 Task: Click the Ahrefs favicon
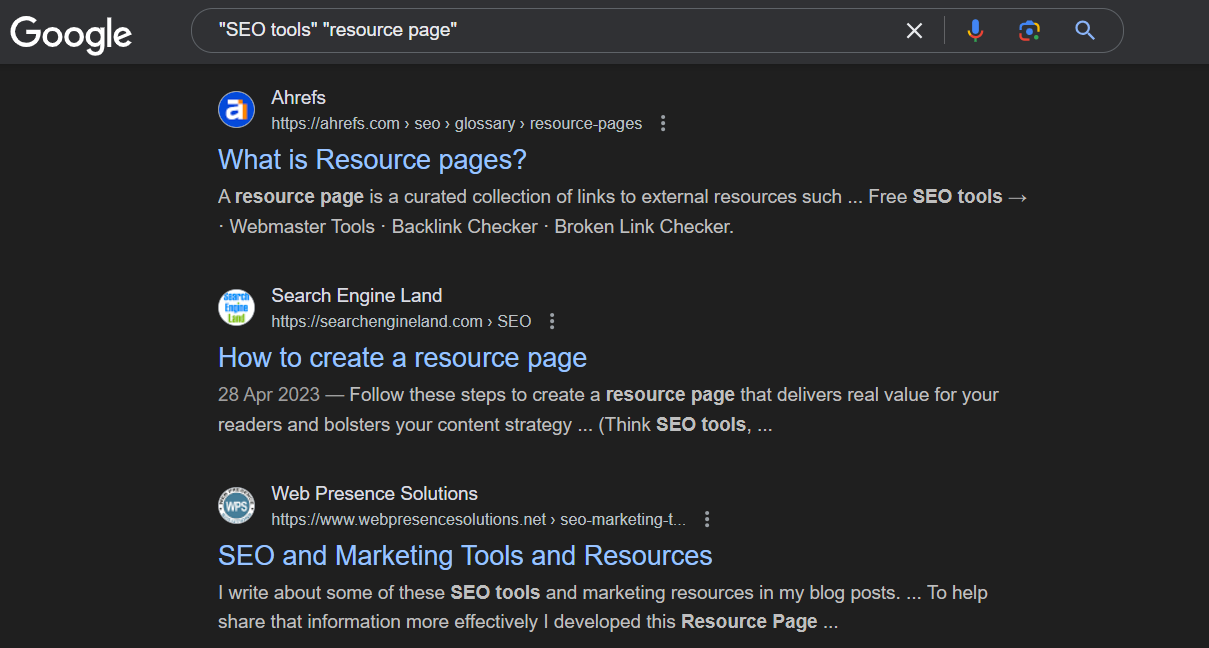click(x=237, y=109)
